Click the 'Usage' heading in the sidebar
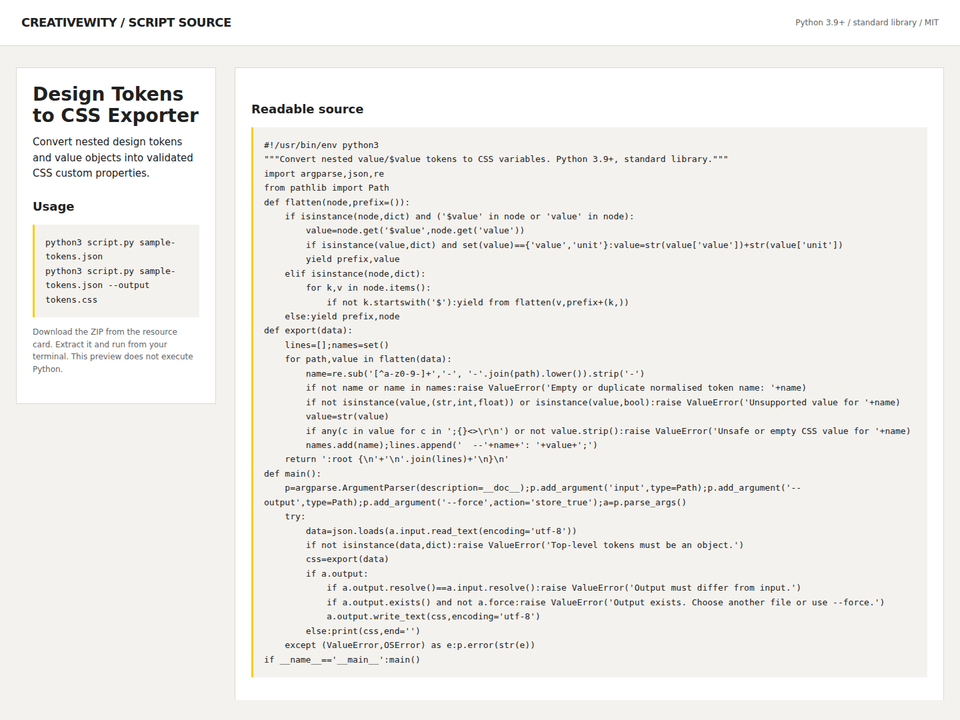This screenshot has height=720, width=960. 53,206
